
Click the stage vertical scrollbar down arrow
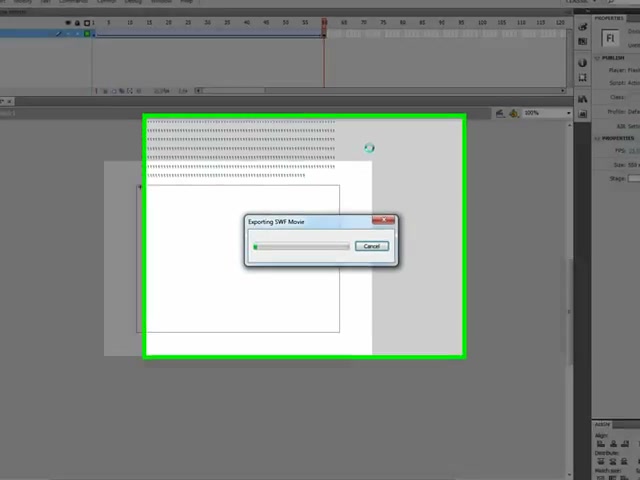(x=569, y=475)
